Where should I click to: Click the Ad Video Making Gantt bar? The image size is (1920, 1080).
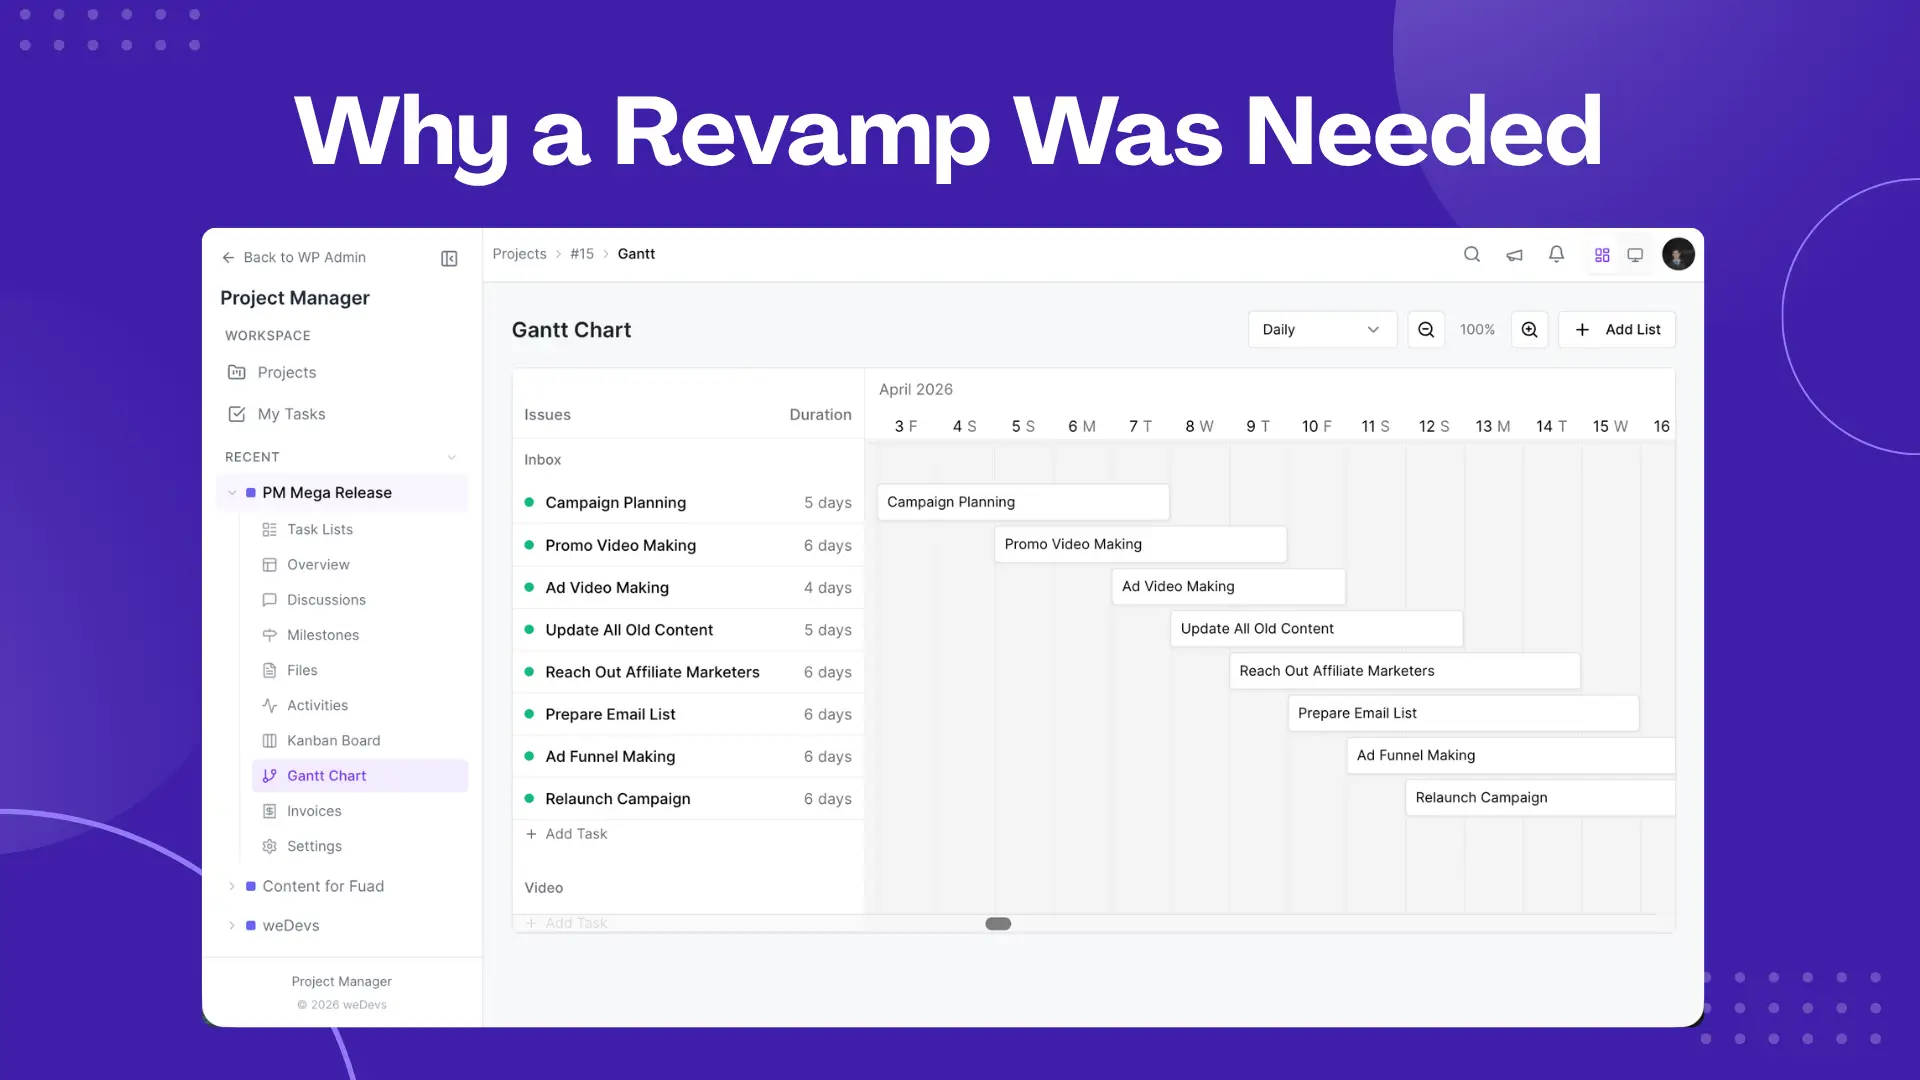pyautogui.click(x=1228, y=586)
